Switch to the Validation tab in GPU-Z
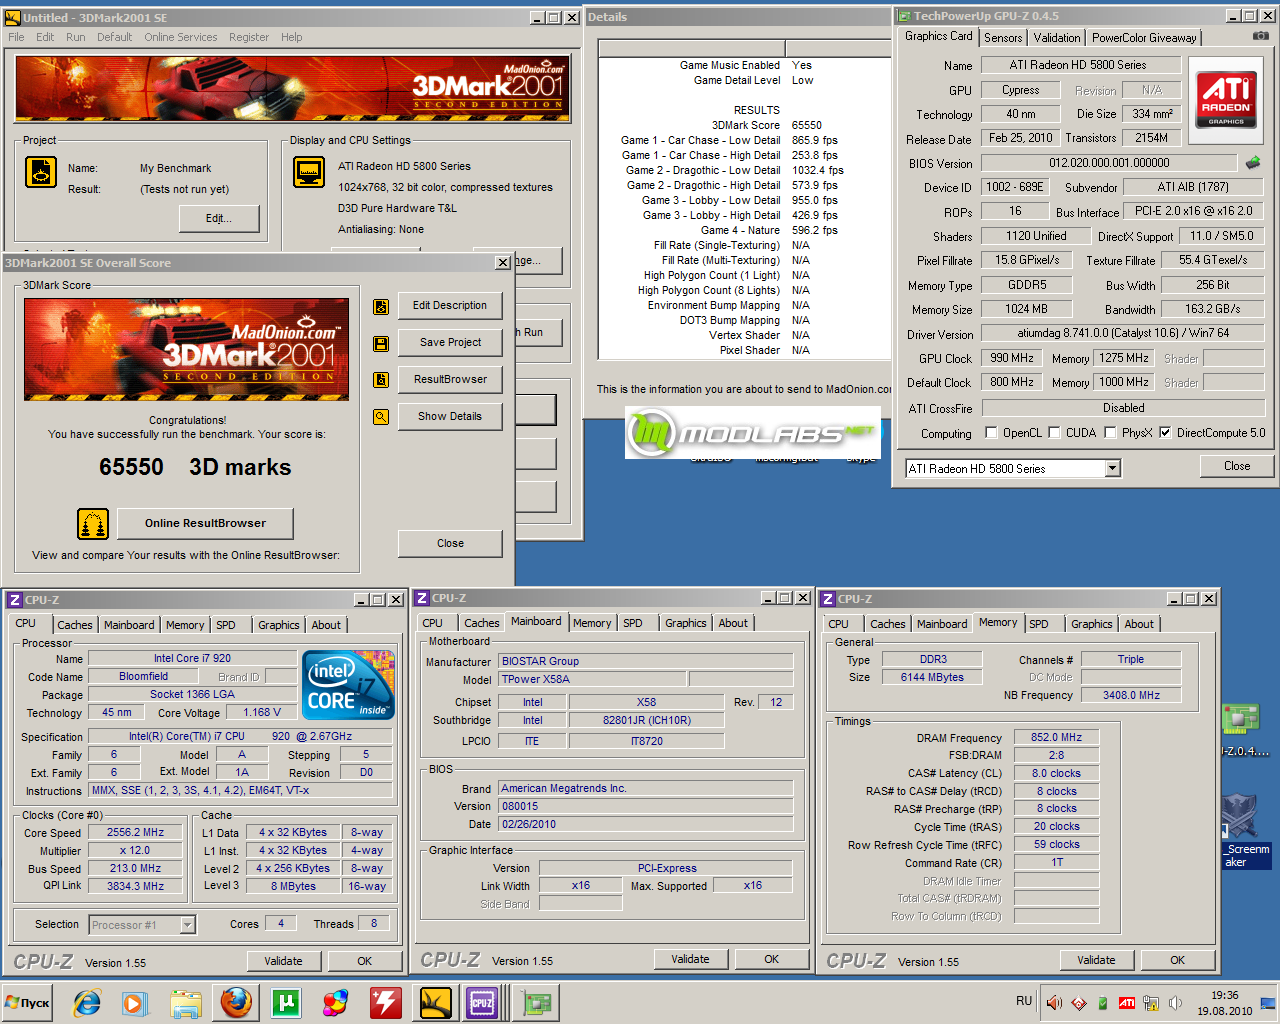1280x1024 pixels. [1057, 38]
